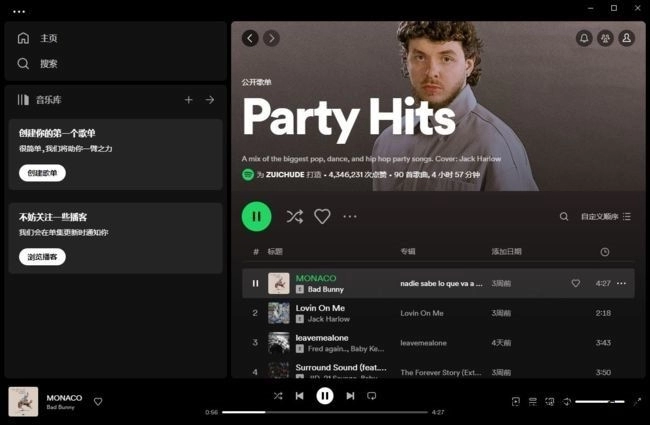Like the Party Hits playlist heart
Screen dimensions: 650x425
[322, 216]
